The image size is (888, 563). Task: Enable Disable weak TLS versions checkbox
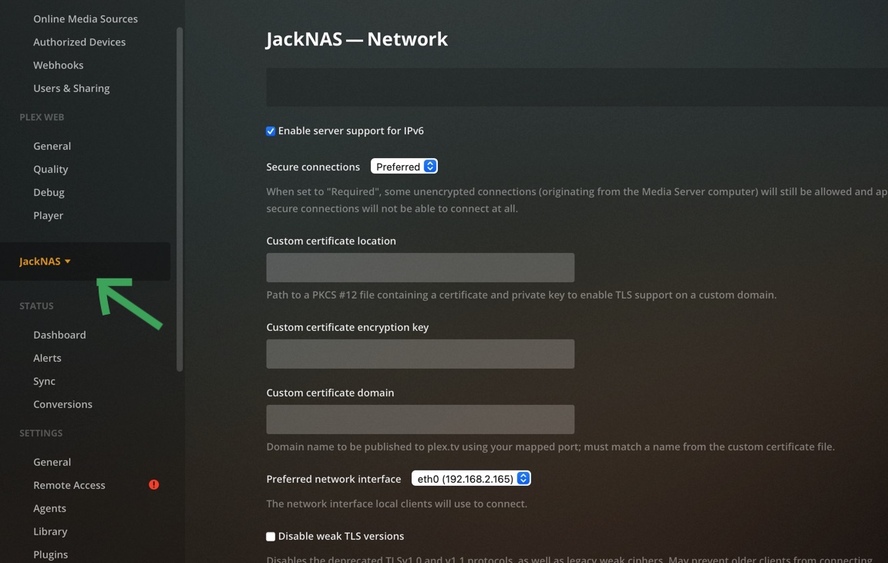[x=271, y=536]
